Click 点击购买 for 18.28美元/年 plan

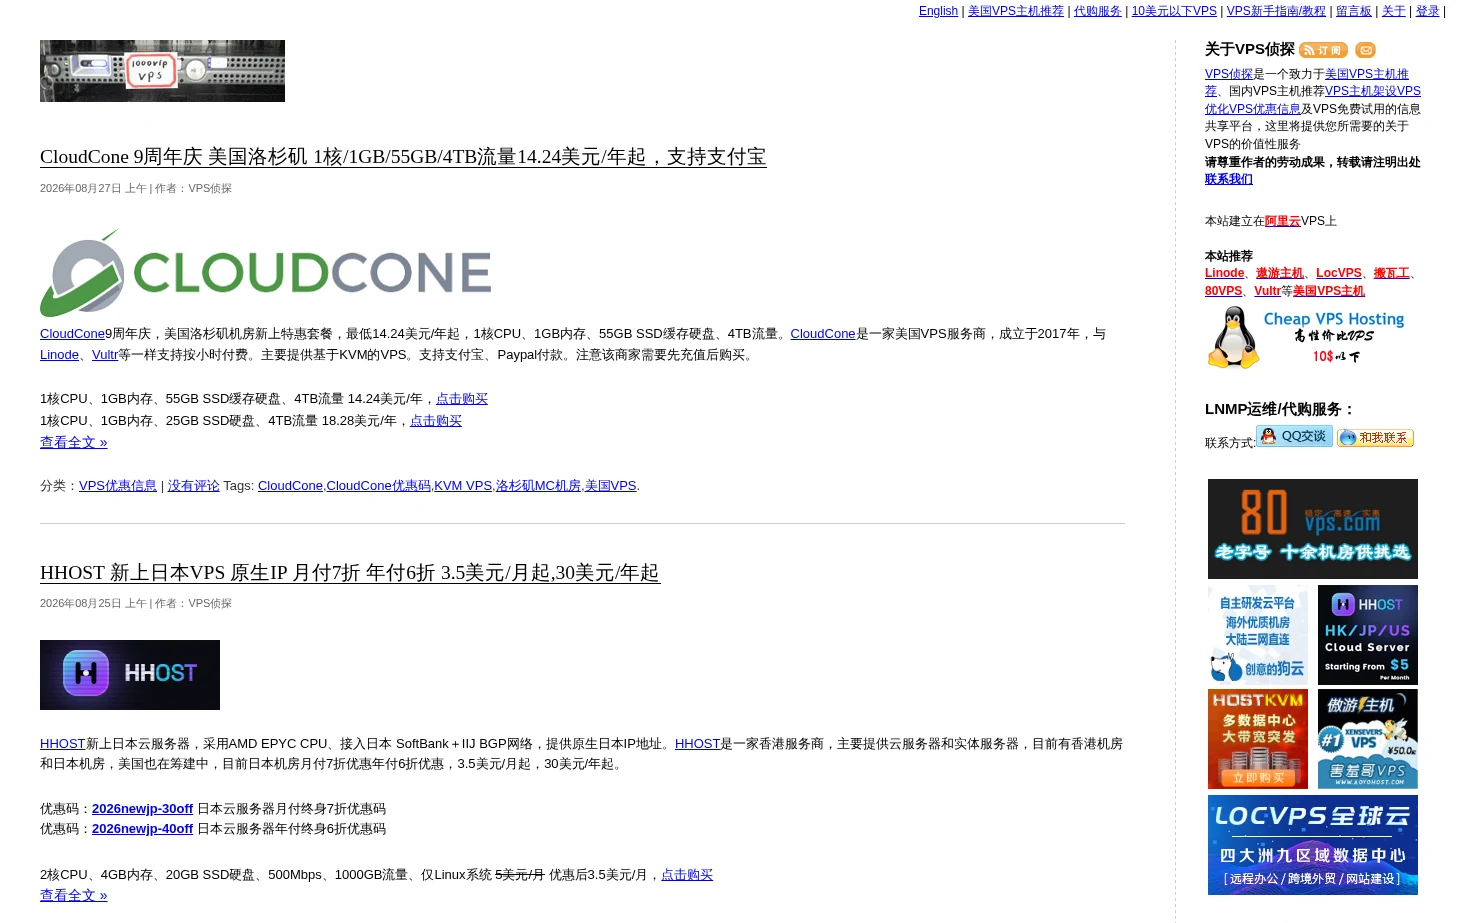[x=436, y=421]
